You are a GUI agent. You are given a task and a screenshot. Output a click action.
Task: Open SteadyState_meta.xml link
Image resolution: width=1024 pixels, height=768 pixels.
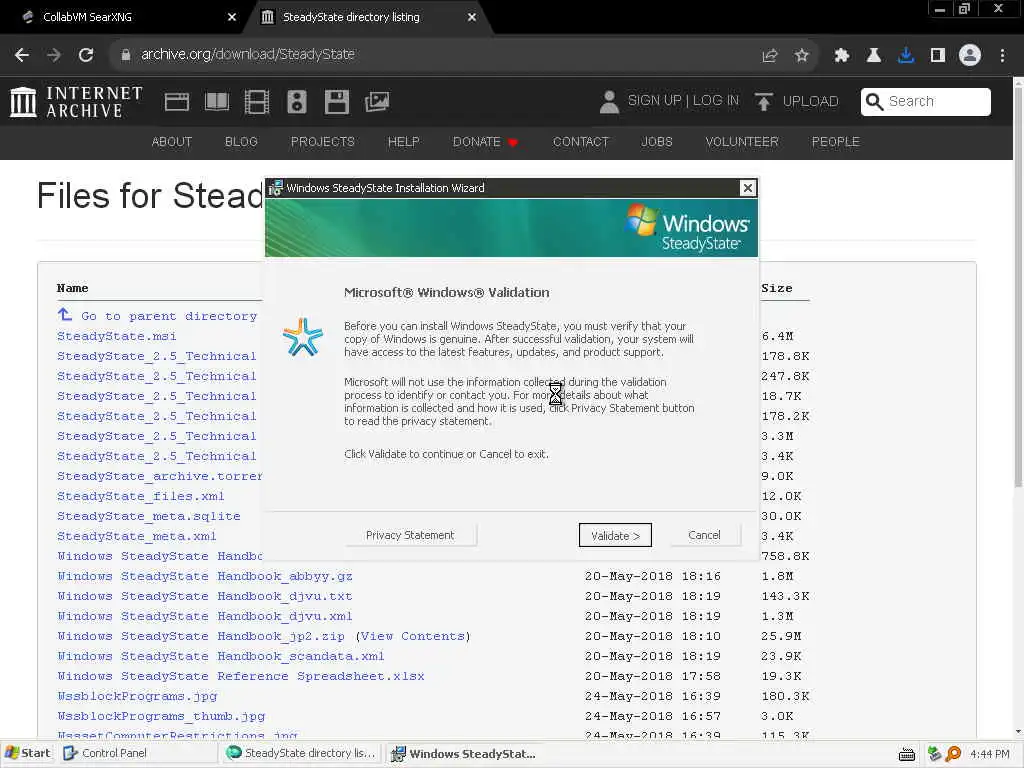pyautogui.click(x=136, y=536)
